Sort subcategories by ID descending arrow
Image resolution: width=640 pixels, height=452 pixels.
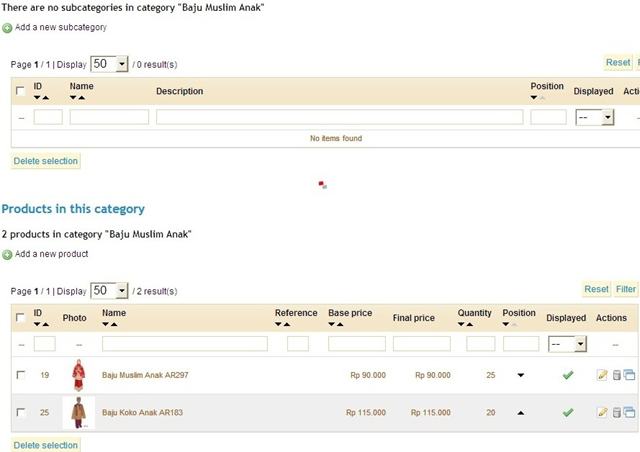(37, 98)
